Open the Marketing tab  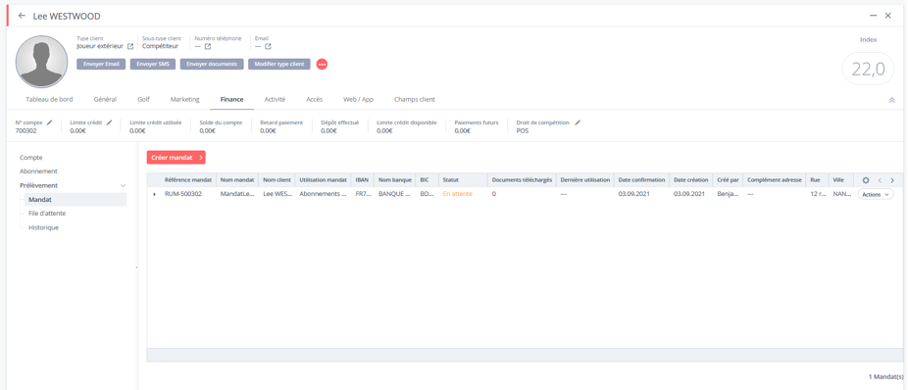tap(185, 100)
